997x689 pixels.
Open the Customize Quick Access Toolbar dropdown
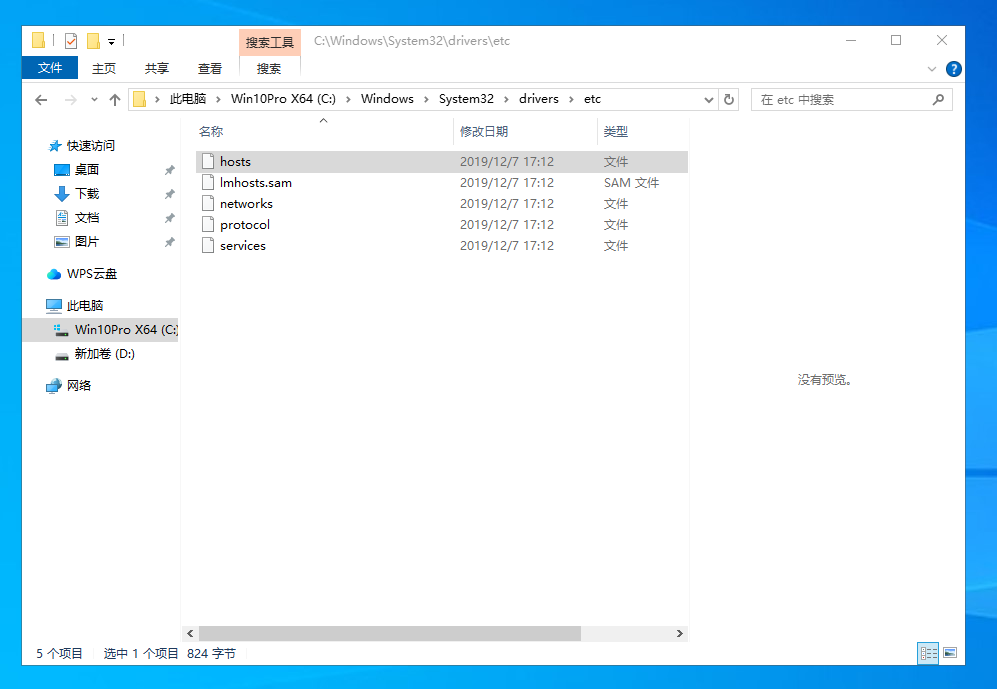tap(111, 42)
